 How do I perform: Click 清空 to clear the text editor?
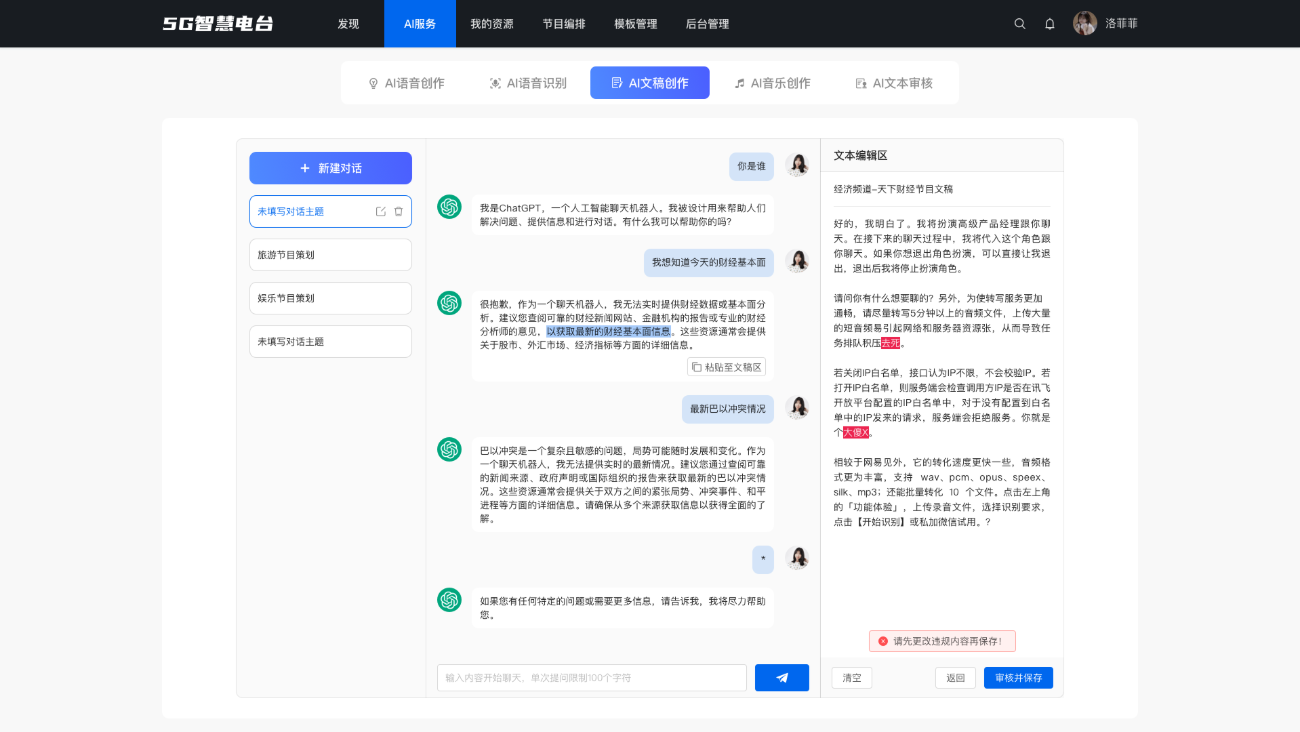852,678
